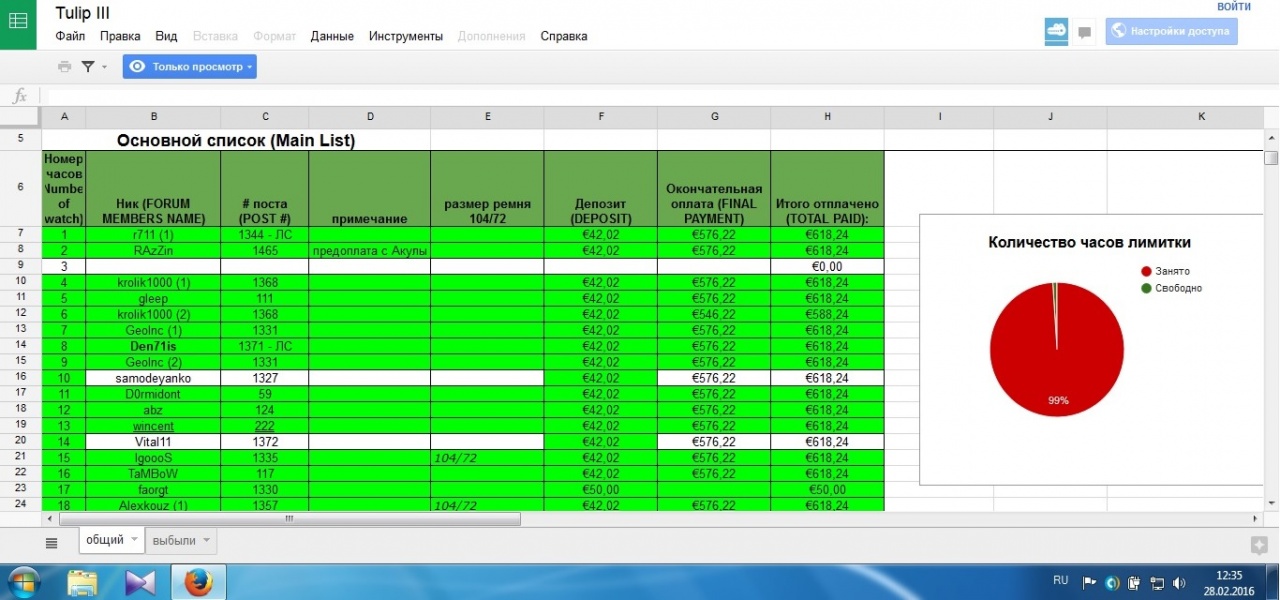Open the all sheets list icon

(52, 542)
